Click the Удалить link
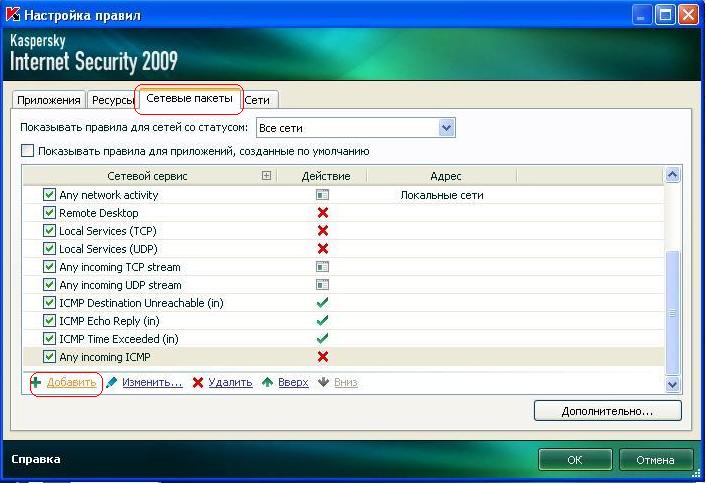Image resolution: width=706 pixels, height=484 pixels. tap(230, 383)
